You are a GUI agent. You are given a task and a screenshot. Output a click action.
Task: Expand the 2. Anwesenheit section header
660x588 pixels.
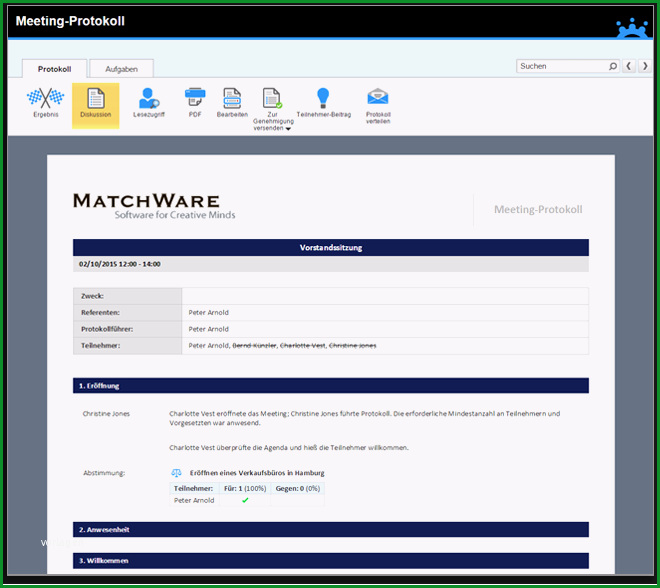[x=331, y=529]
